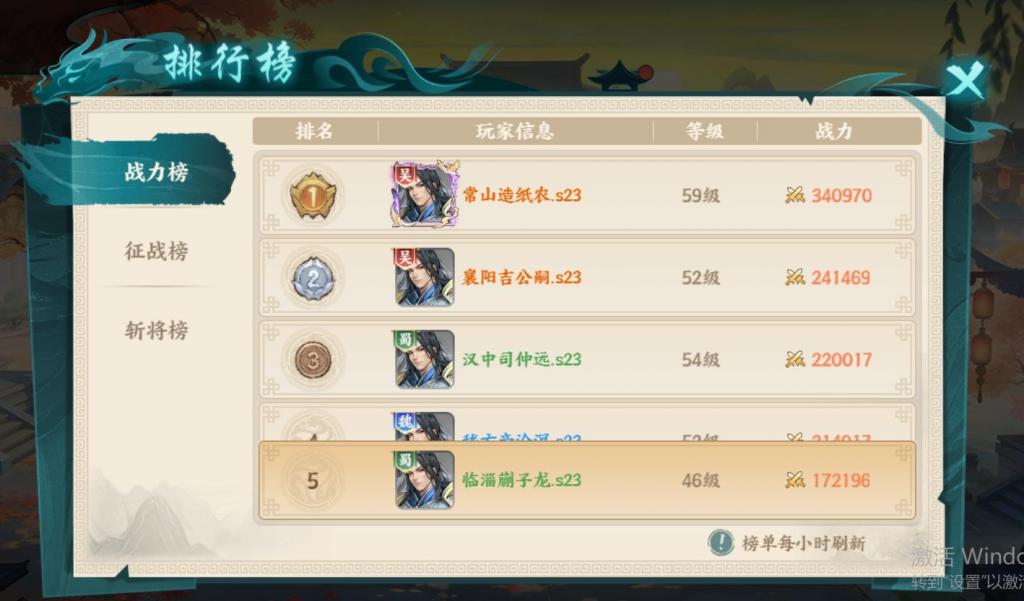The image size is (1024, 601).
Task: Open avatar of 临淄蒯子龙.s23
Action: 424,480
